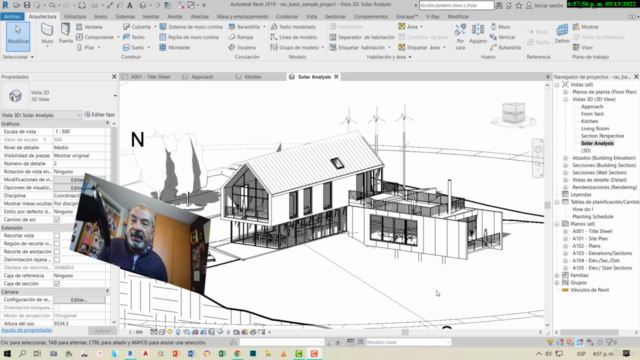This screenshot has width=640, height=360.
Task: Toggle Recorte de anotación checkbox
Action: point(57,252)
